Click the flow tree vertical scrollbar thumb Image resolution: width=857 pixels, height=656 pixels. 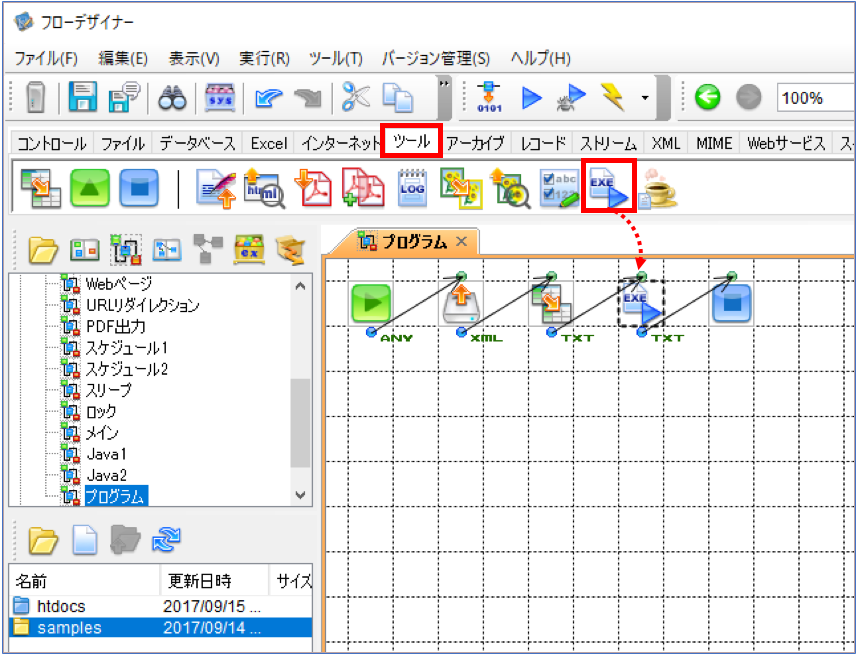(300, 422)
